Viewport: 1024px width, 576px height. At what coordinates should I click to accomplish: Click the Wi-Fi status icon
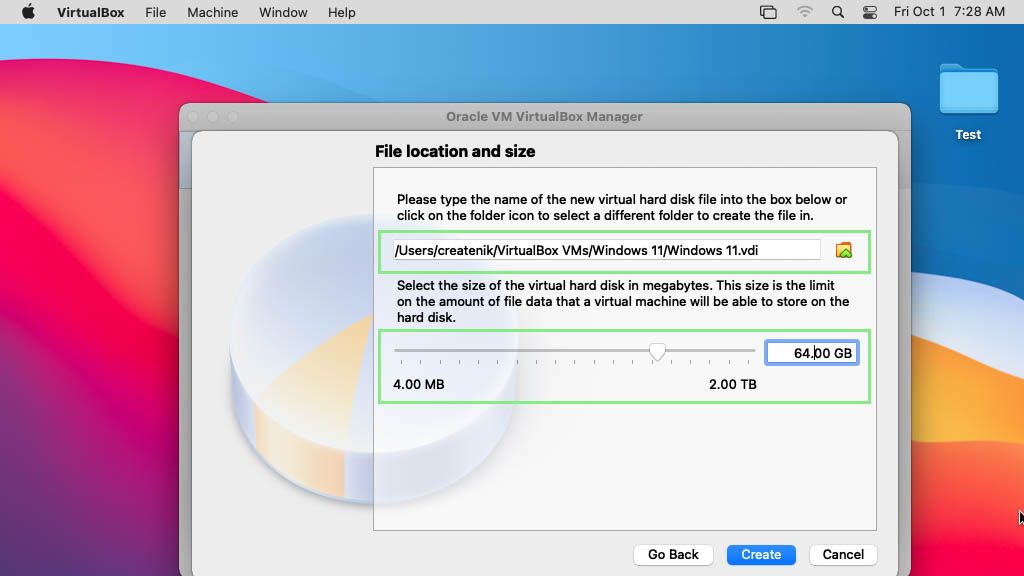(803, 12)
